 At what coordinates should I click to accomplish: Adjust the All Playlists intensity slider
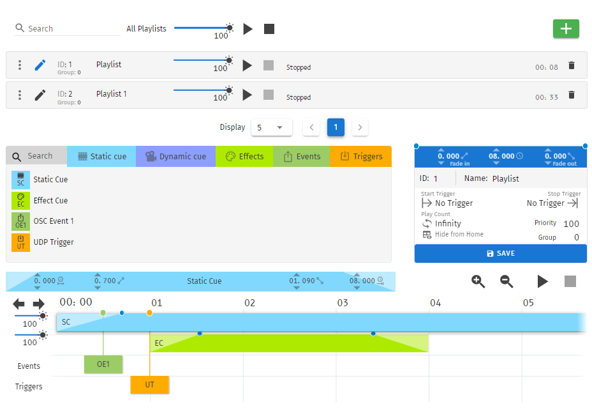[x=204, y=28]
